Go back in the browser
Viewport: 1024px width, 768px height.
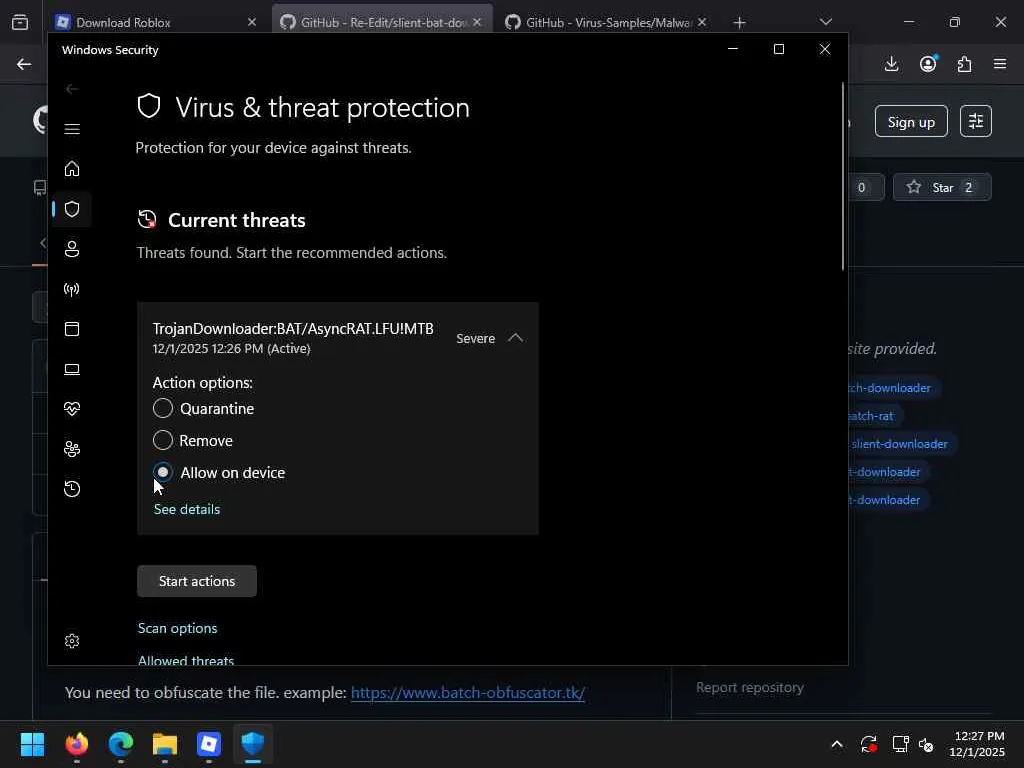point(24,64)
